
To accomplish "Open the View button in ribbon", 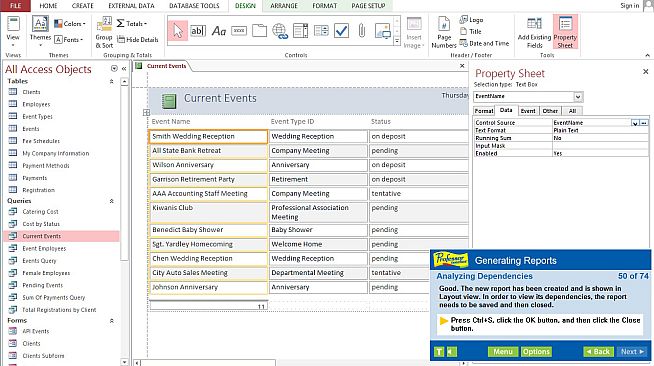I will [x=13, y=32].
